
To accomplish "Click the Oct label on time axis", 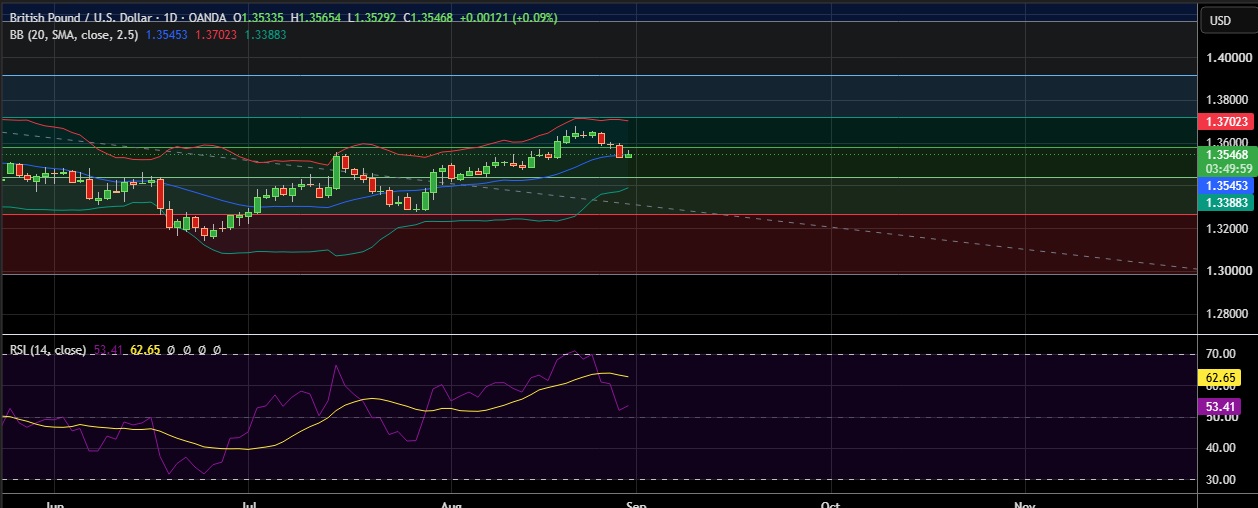I will pyautogui.click(x=829, y=503).
